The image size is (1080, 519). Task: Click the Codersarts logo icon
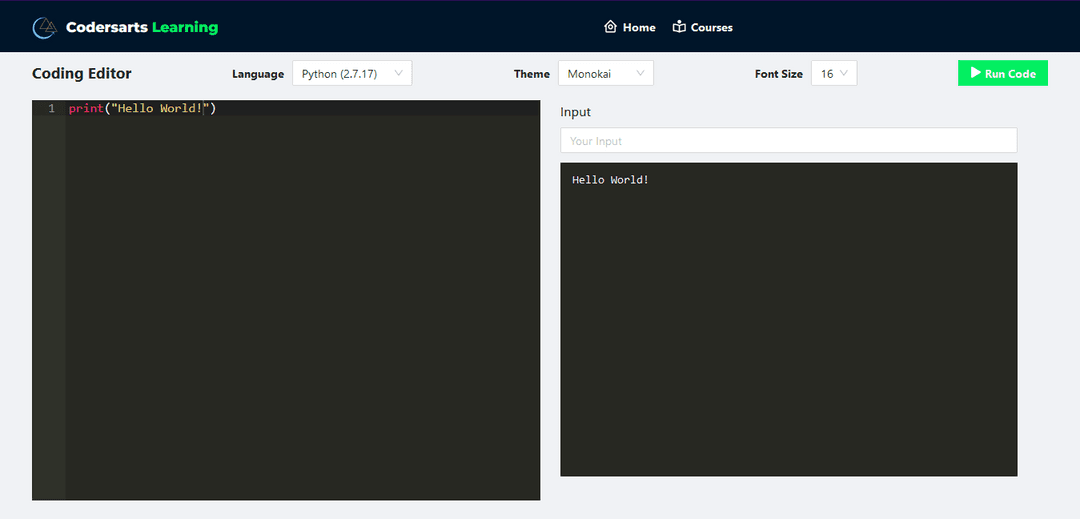(44, 28)
